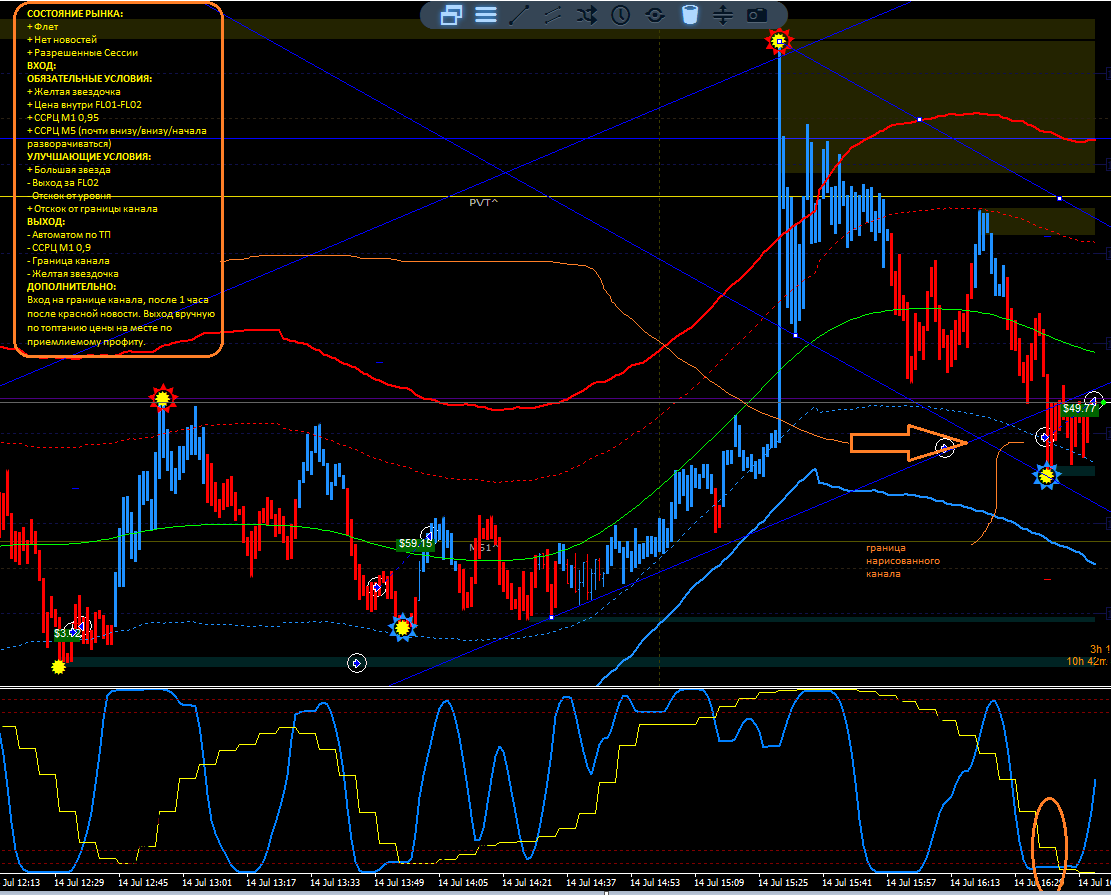Click the '+ Желтая звездочка' note line

pos(74,91)
